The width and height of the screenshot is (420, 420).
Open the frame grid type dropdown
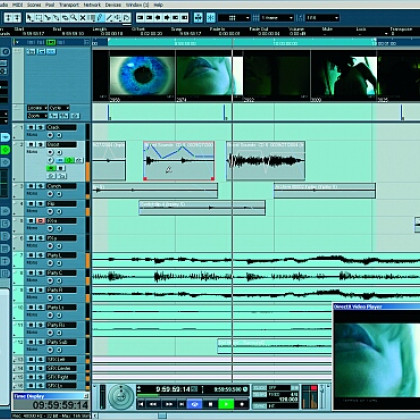pos(277,18)
